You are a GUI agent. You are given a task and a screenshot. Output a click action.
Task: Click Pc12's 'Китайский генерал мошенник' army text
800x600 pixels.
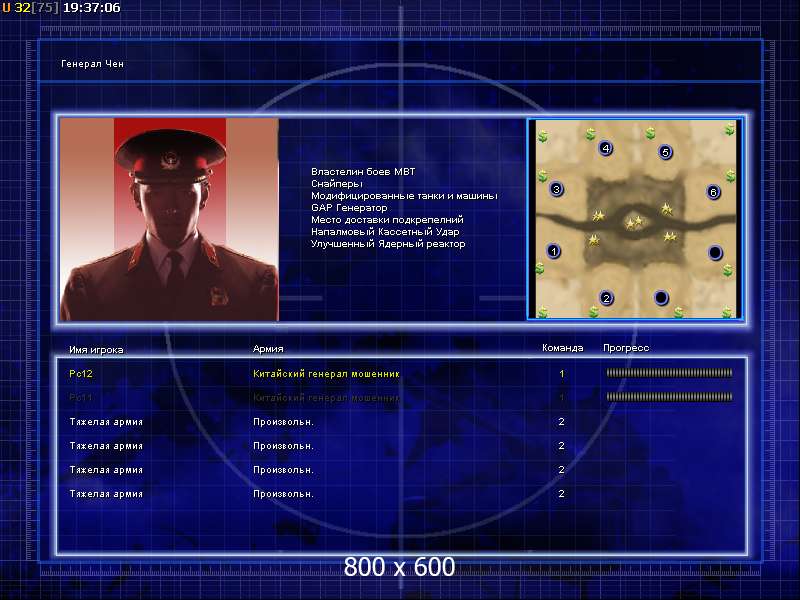(327, 373)
